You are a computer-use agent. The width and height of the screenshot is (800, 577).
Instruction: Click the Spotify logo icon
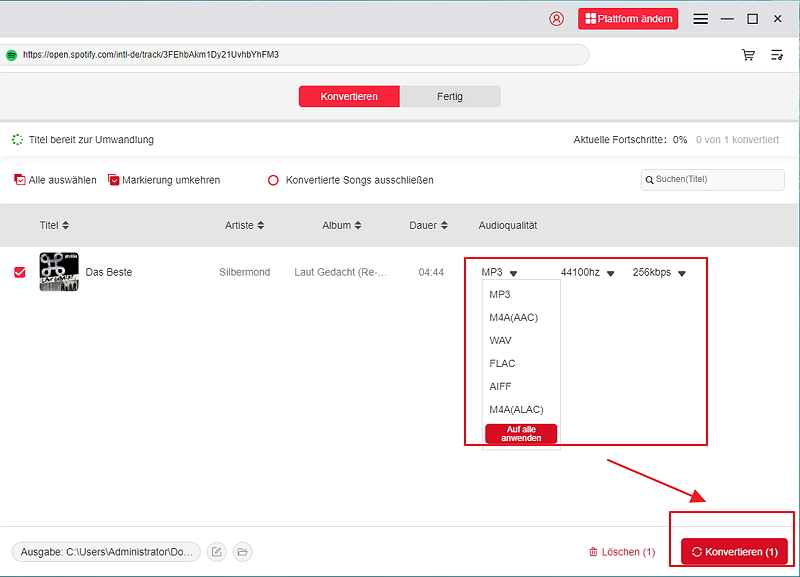(11, 55)
